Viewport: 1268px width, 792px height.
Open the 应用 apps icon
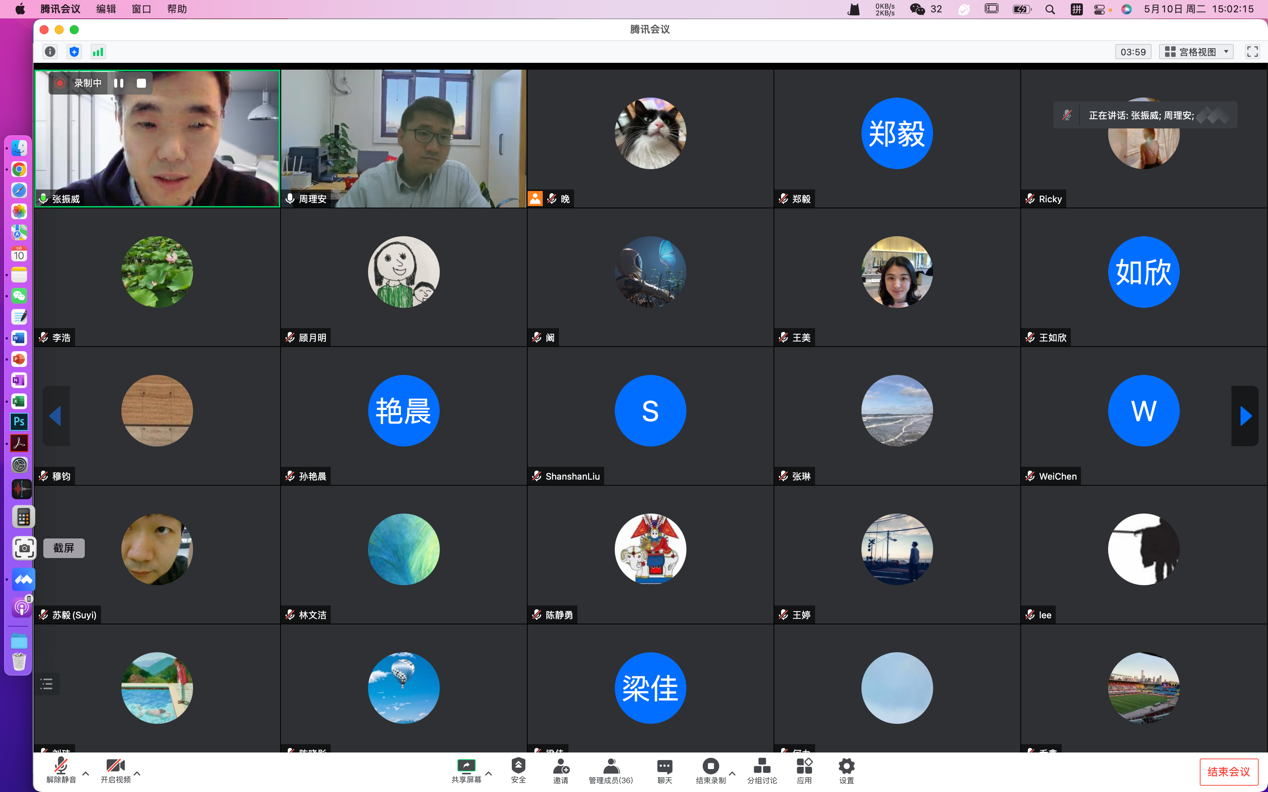[804, 770]
